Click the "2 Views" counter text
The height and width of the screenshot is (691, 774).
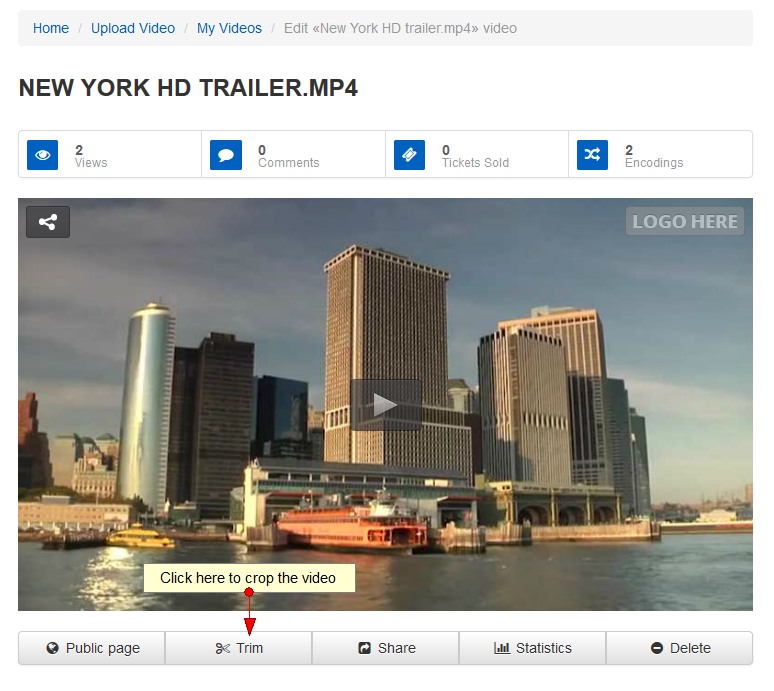pyautogui.click(x=91, y=156)
